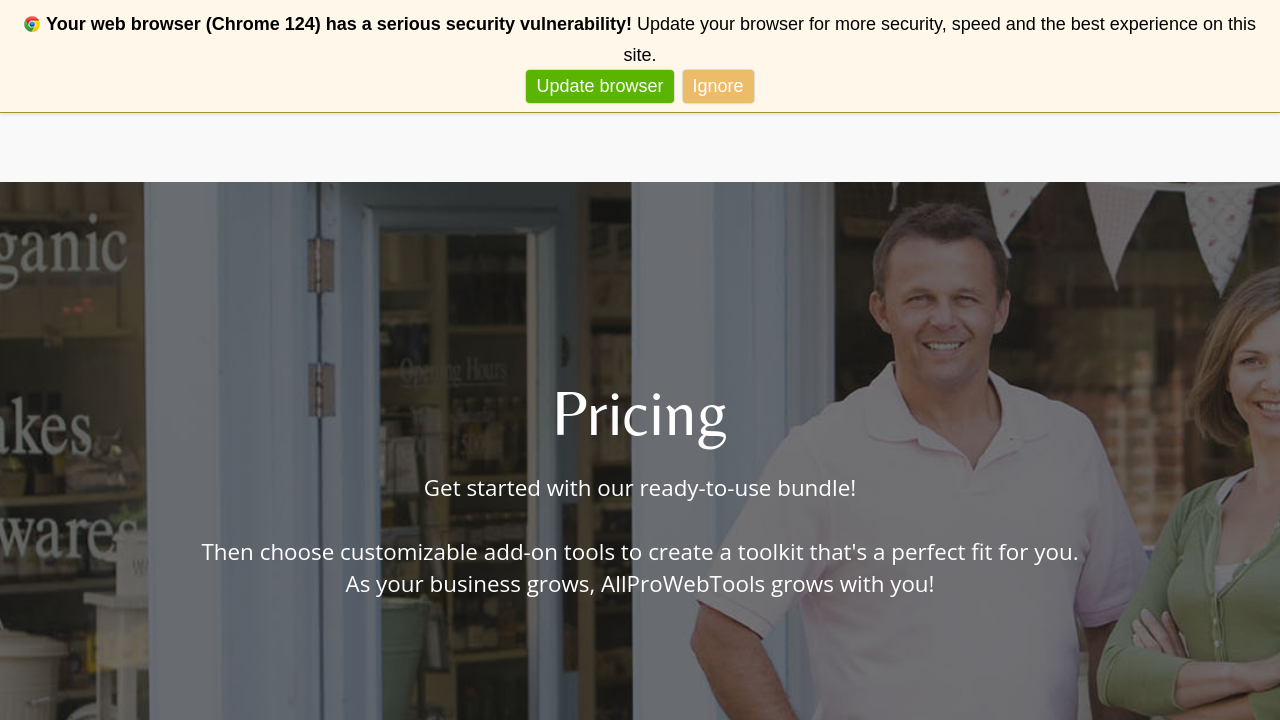
Task: Dismiss the warning with the Ignore button
Action: [x=718, y=86]
